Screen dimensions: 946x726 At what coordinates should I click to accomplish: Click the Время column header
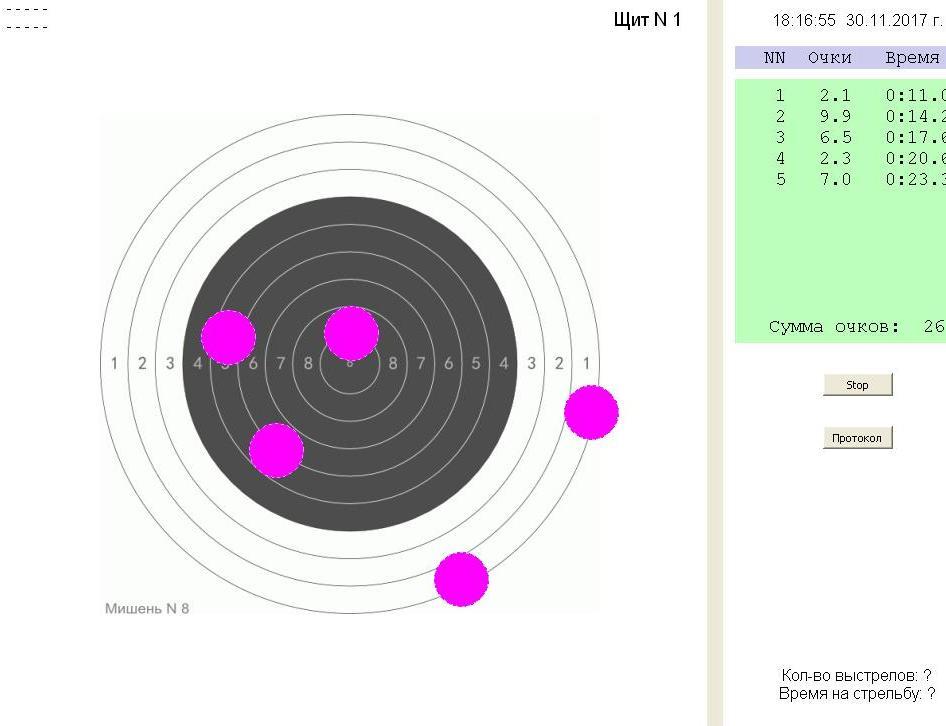[x=912, y=58]
